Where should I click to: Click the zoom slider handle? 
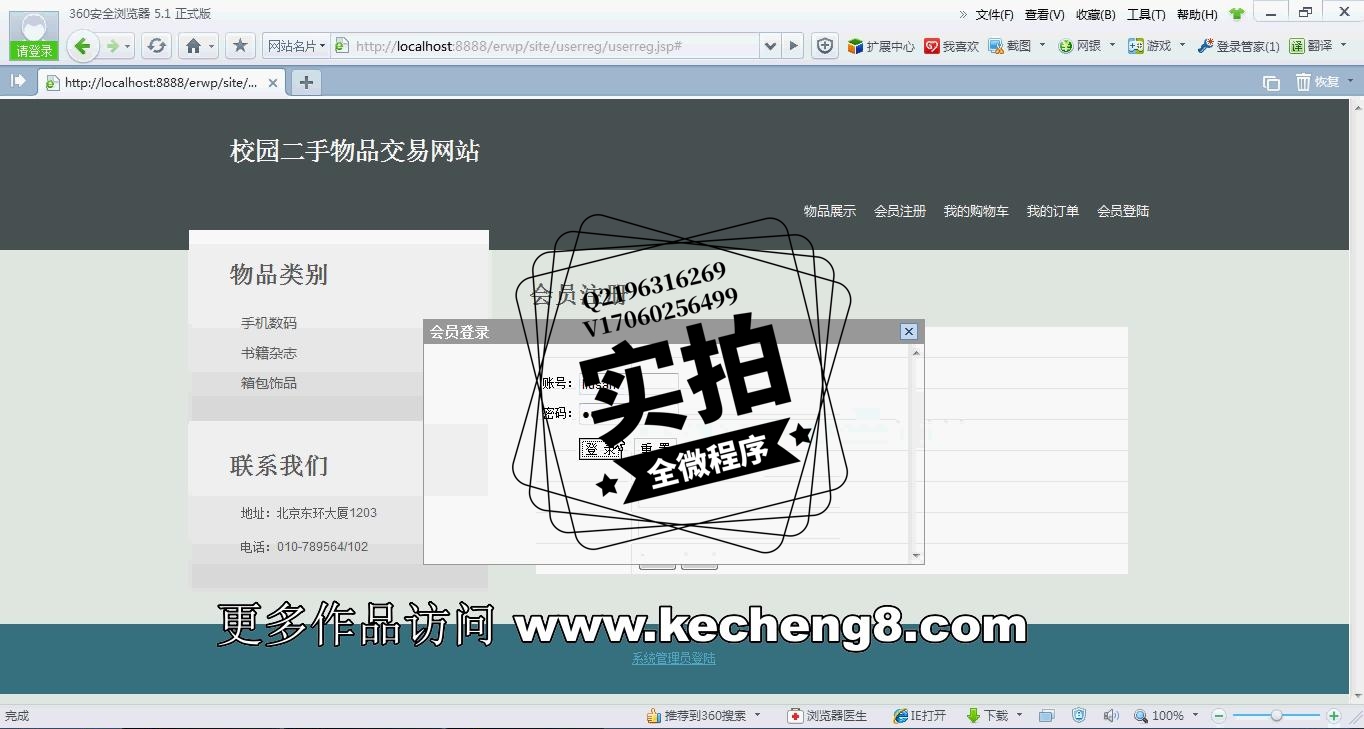point(1276,716)
